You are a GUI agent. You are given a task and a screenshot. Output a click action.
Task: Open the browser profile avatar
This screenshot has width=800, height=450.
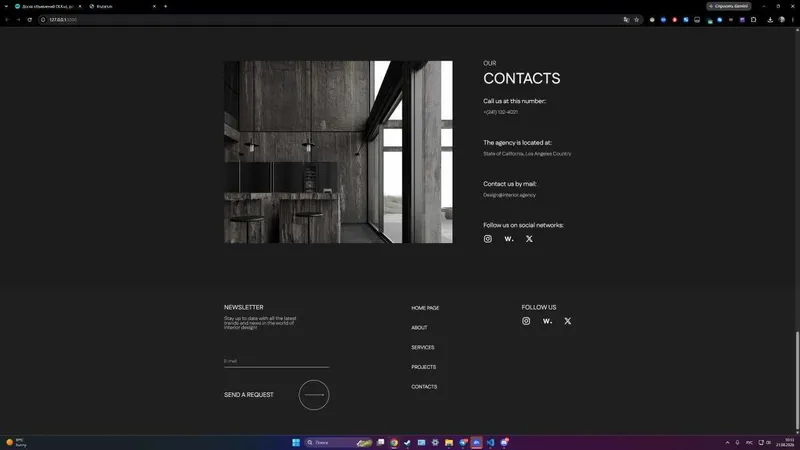pos(782,19)
